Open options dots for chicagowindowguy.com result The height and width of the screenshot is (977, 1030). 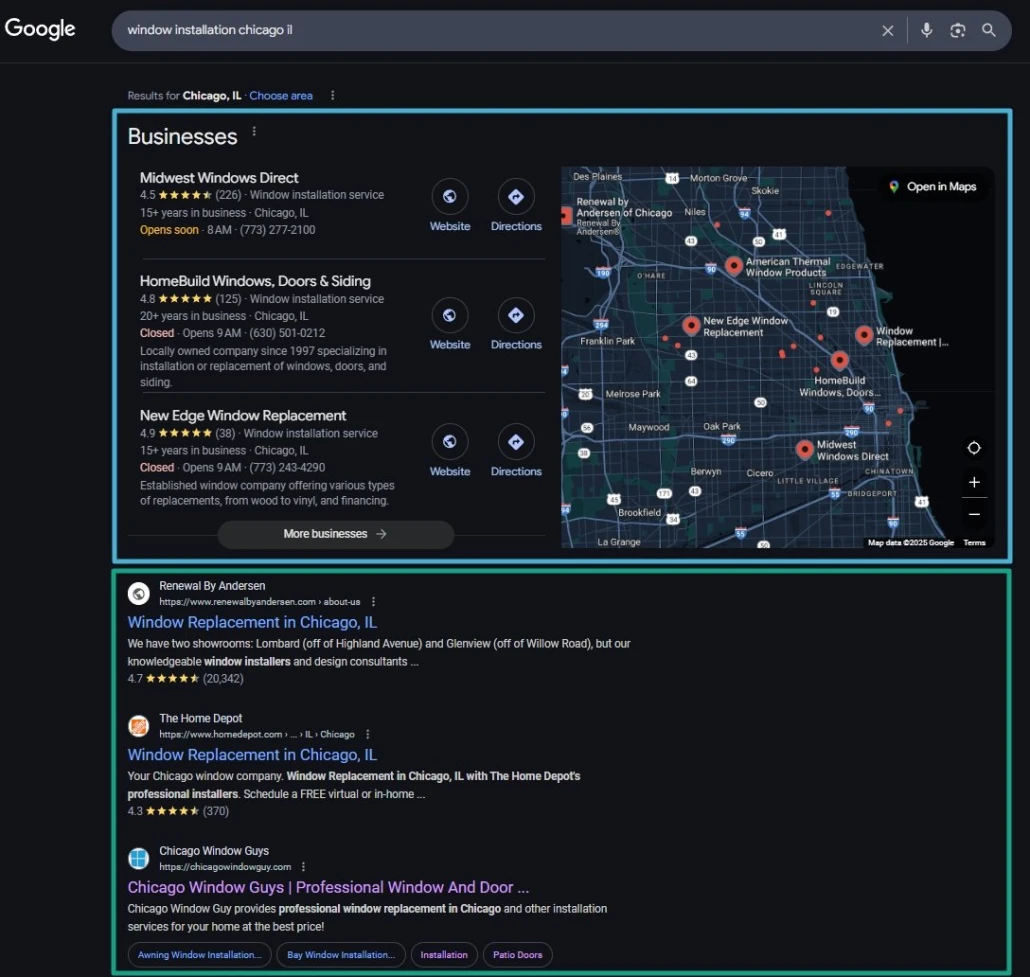303,867
